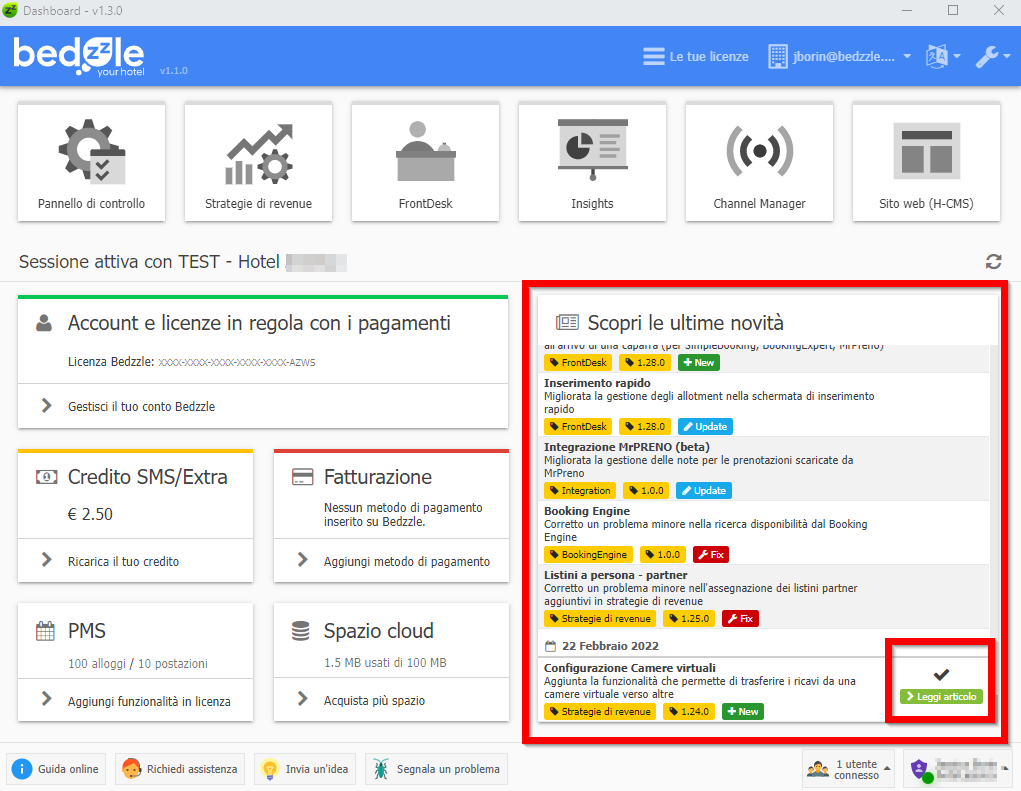Viewport: 1021px width, 791px height.
Task: Select the Listini a persona - partner title
Action: pyautogui.click(x=615, y=575)
